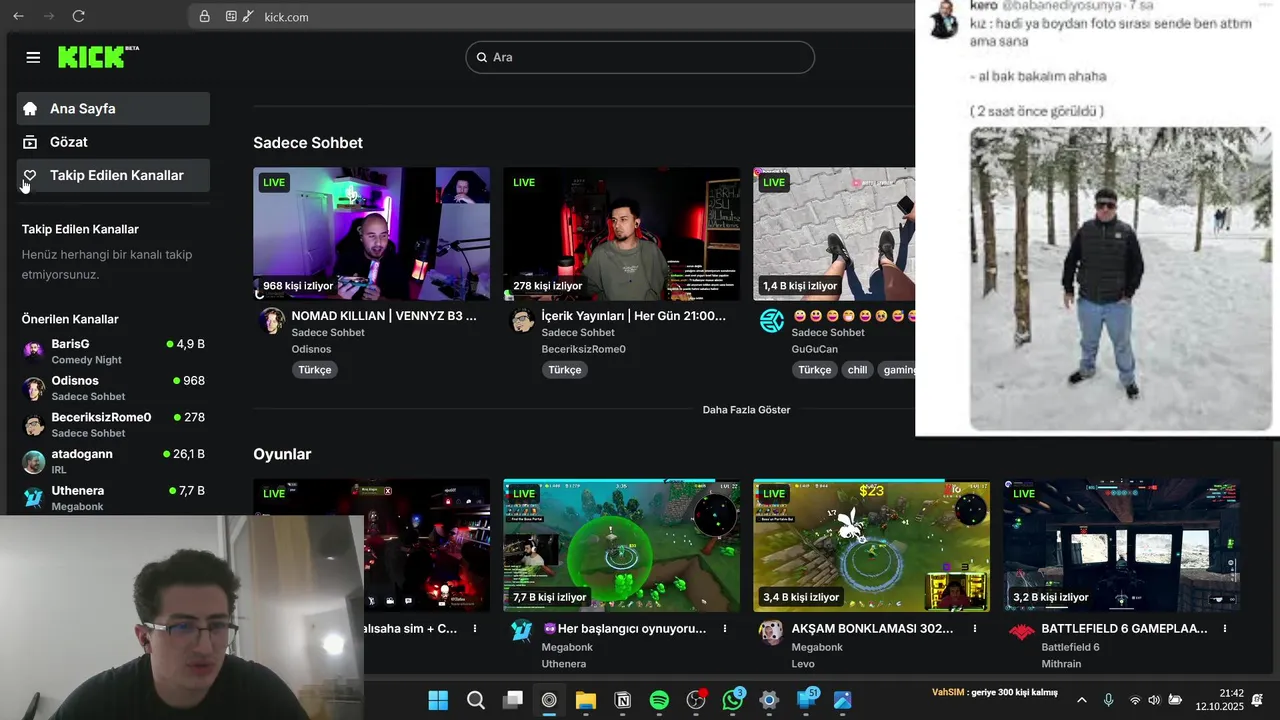Viewport: 1280px width, 720px height.
Task: Open Task View on taskbar
Action: point(513,700)
